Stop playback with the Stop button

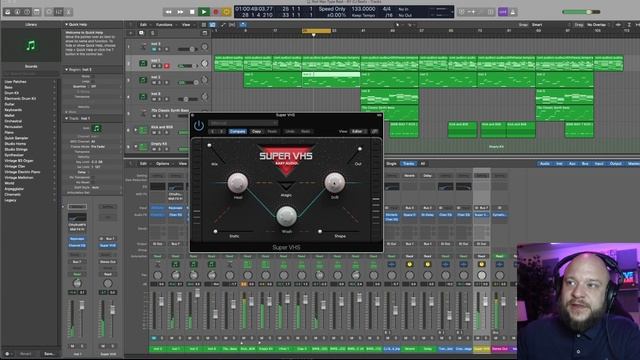coord(192,12)
